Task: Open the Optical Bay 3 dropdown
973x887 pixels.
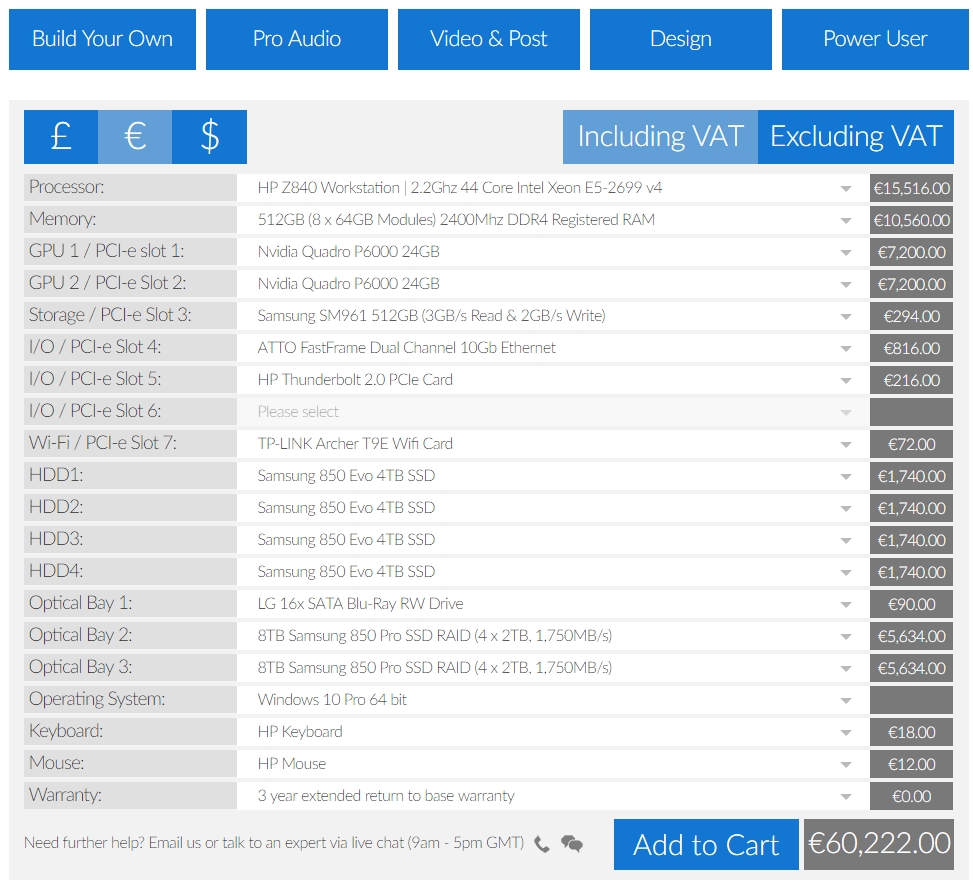Action: [552, 668]
